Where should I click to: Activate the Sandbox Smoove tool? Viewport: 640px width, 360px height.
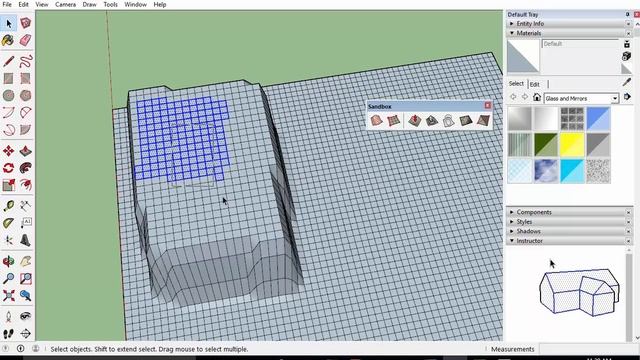pyautogui.click(x=415, y=120)
